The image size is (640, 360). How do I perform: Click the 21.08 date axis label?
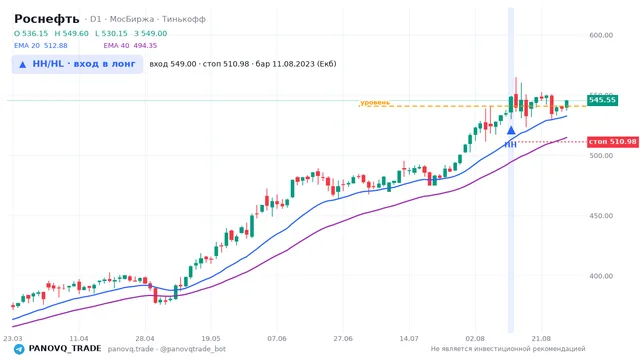pos(541,339)
